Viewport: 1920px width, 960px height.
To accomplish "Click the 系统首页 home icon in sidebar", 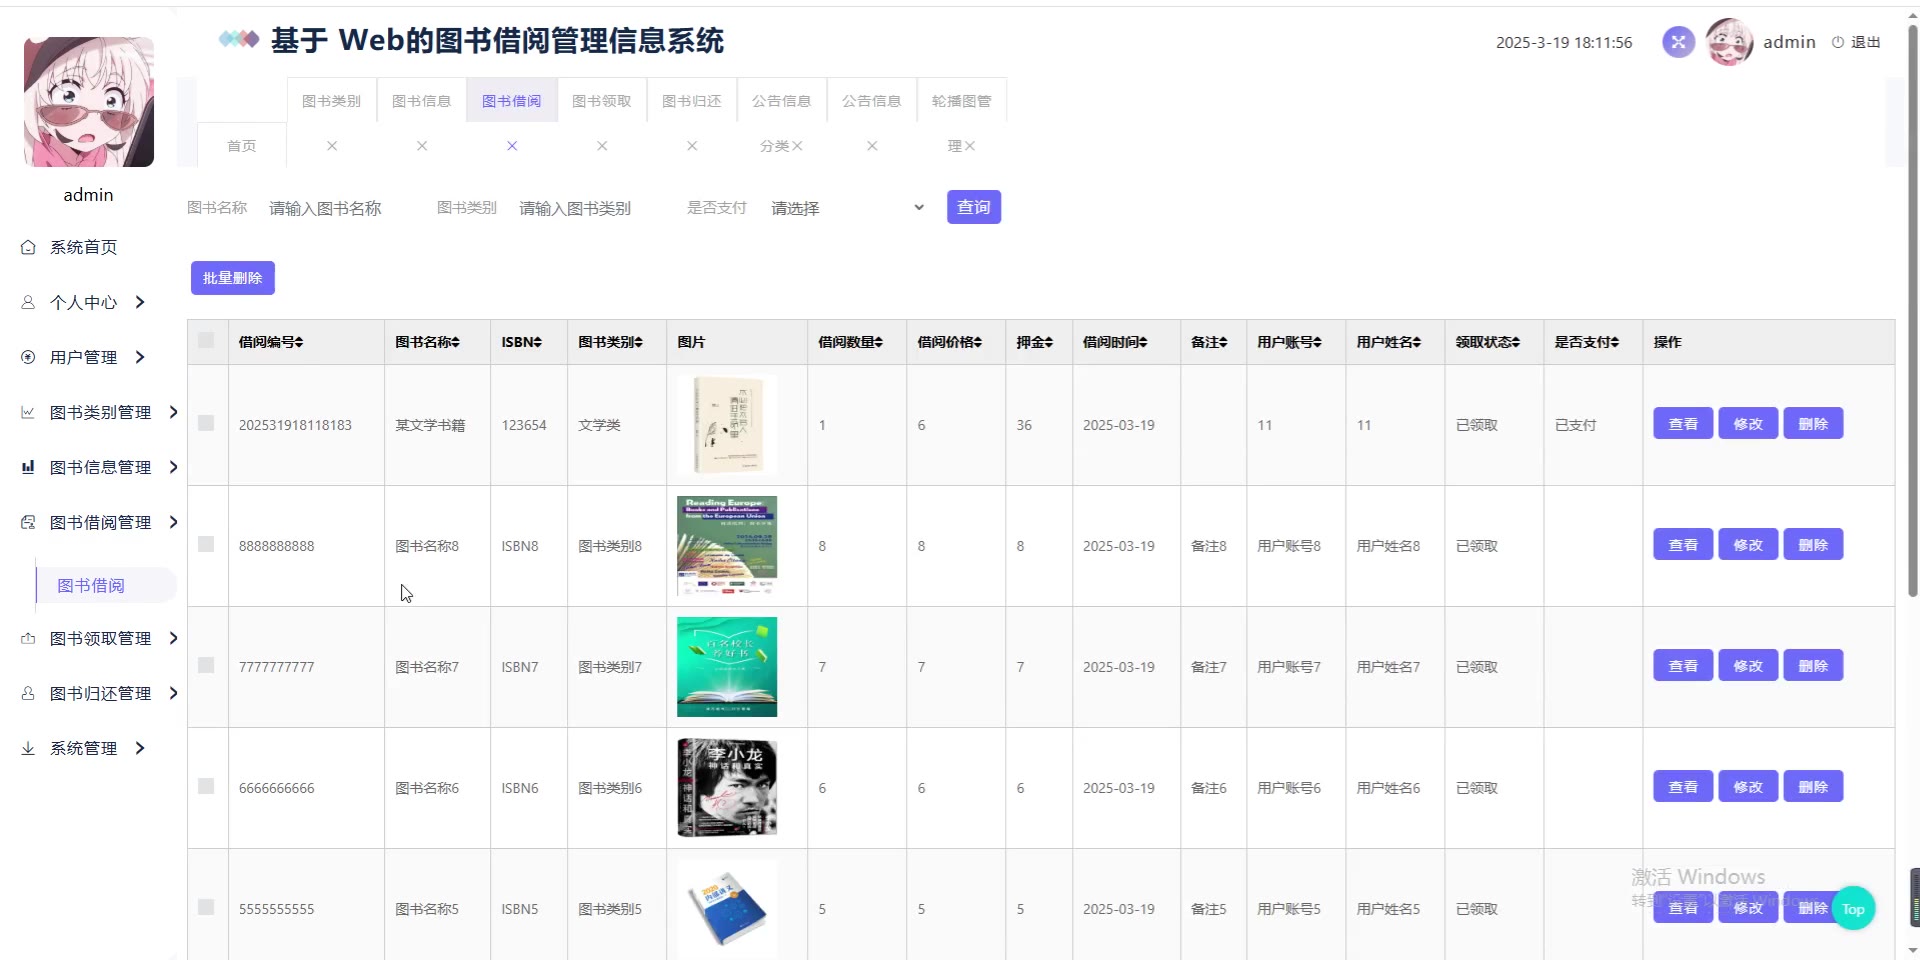I will point(28,247).
